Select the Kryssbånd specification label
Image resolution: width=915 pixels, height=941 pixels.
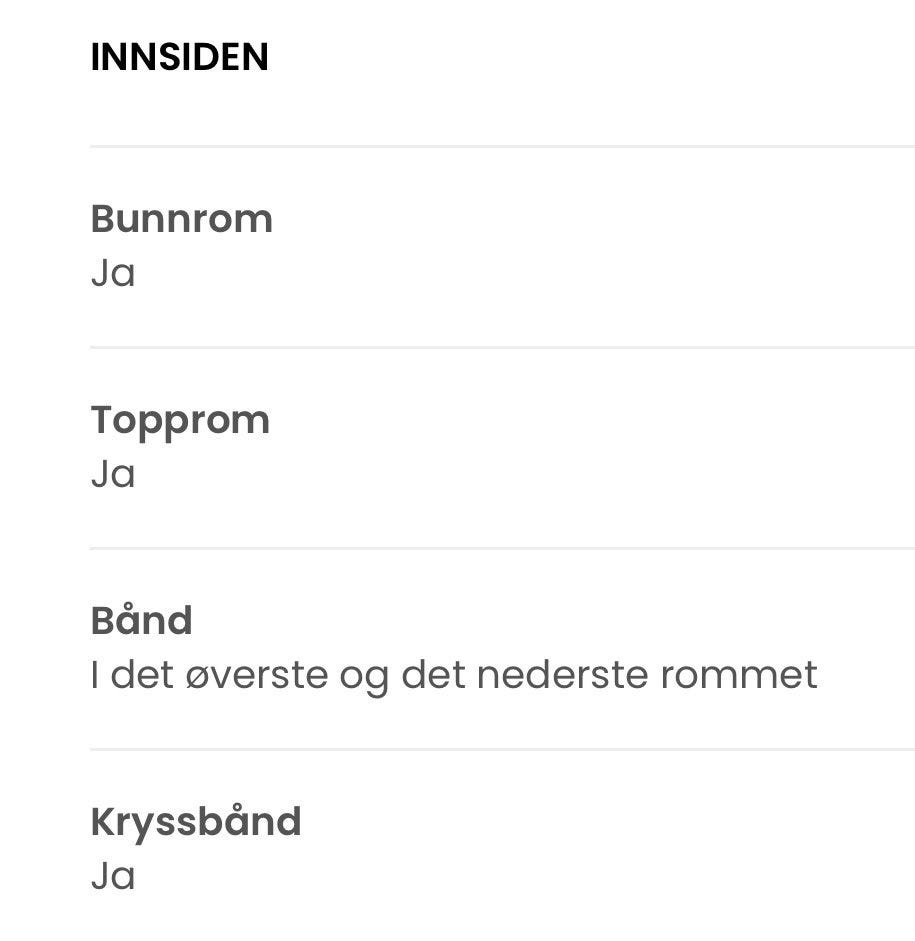pyautogui.click(x=196, y=822)
